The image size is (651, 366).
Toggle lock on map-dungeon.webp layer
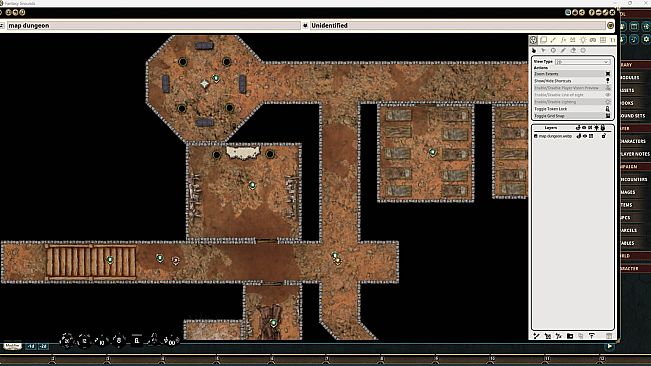point(604,136)
